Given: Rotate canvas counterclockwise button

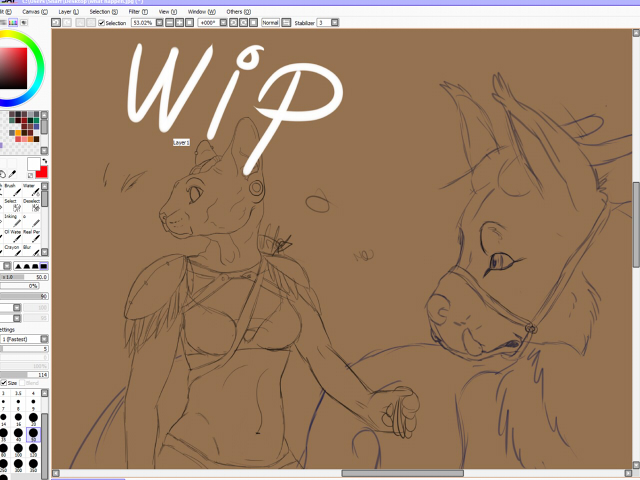Looking at the screenshot, I should point(233,23).
